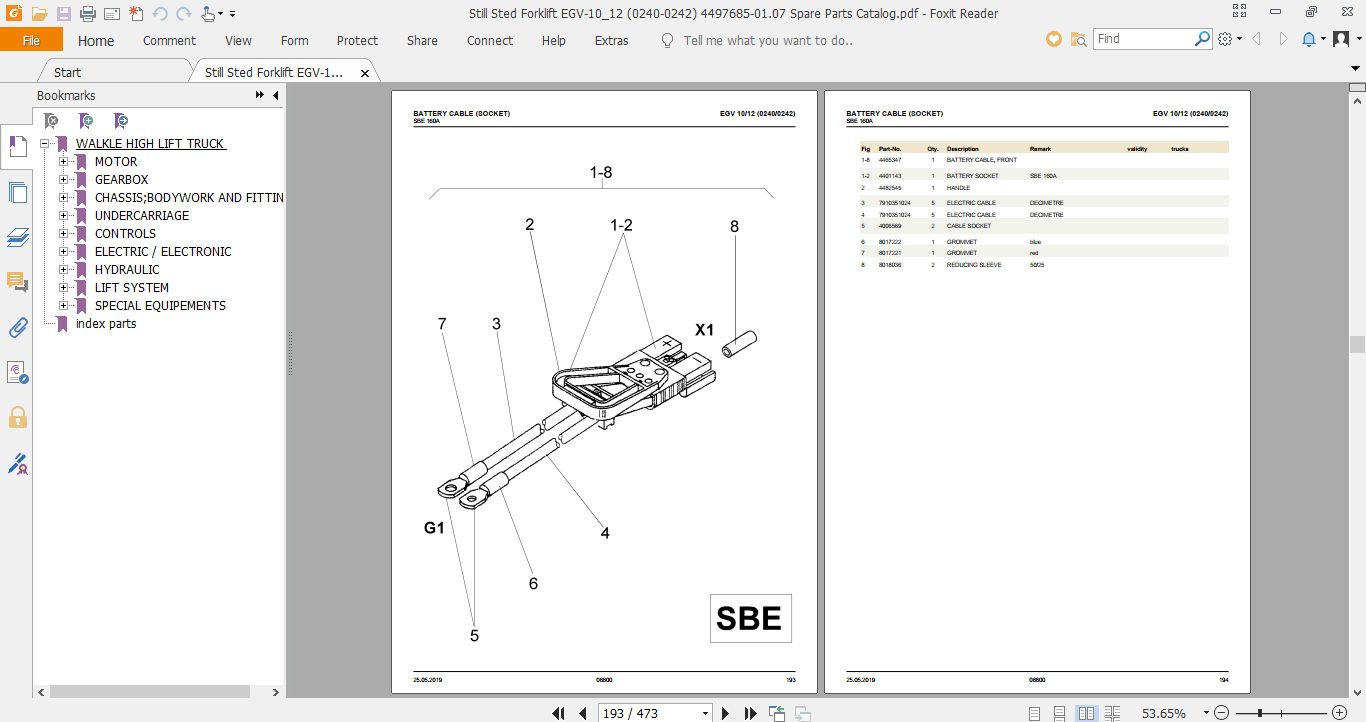Open the Pages thumbnails panel sidebar icon
The image size is (1366, 722).
coord(16,193)
